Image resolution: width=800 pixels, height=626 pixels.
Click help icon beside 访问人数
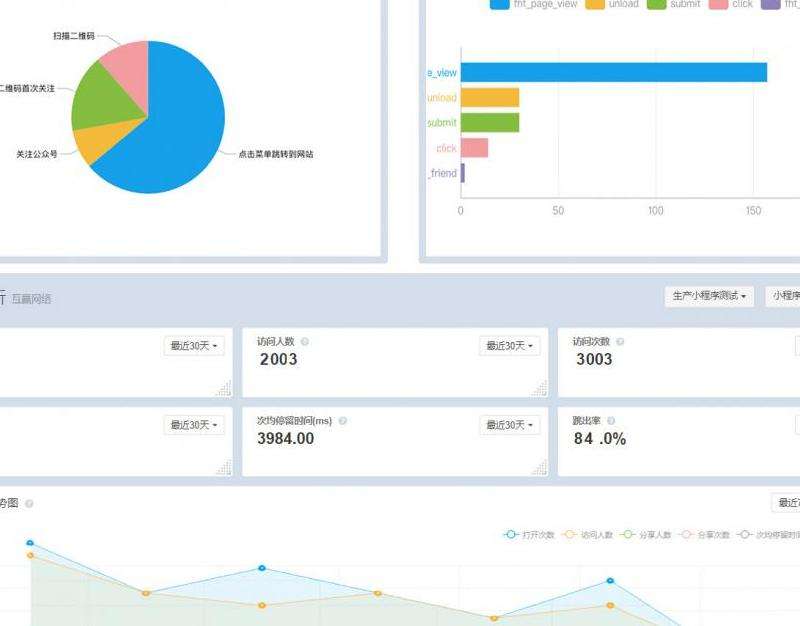(x=305, y=342)
